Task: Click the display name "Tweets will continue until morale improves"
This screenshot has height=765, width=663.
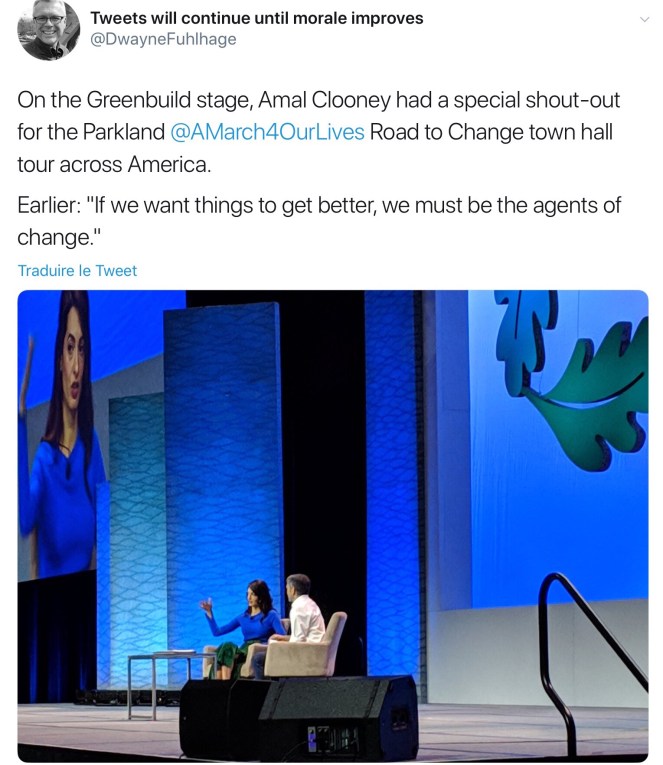Action: tap(256, 18)
